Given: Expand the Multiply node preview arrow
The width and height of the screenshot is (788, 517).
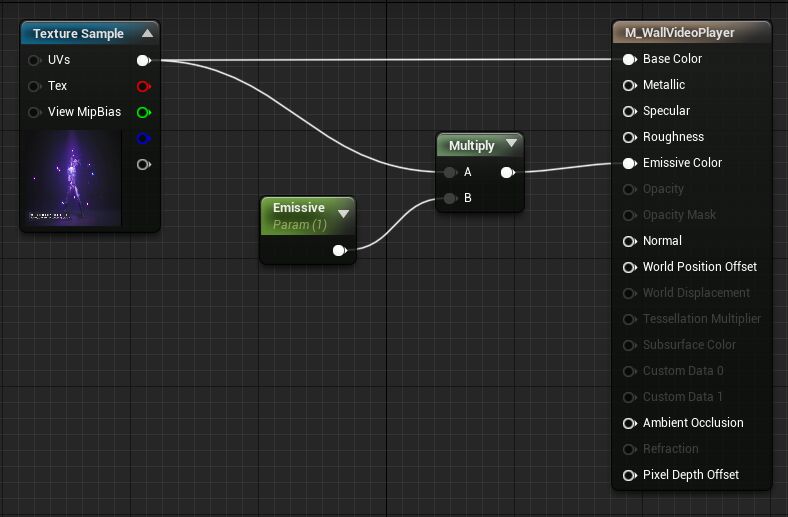Looking at the screenshot, I should pos(512,143).
